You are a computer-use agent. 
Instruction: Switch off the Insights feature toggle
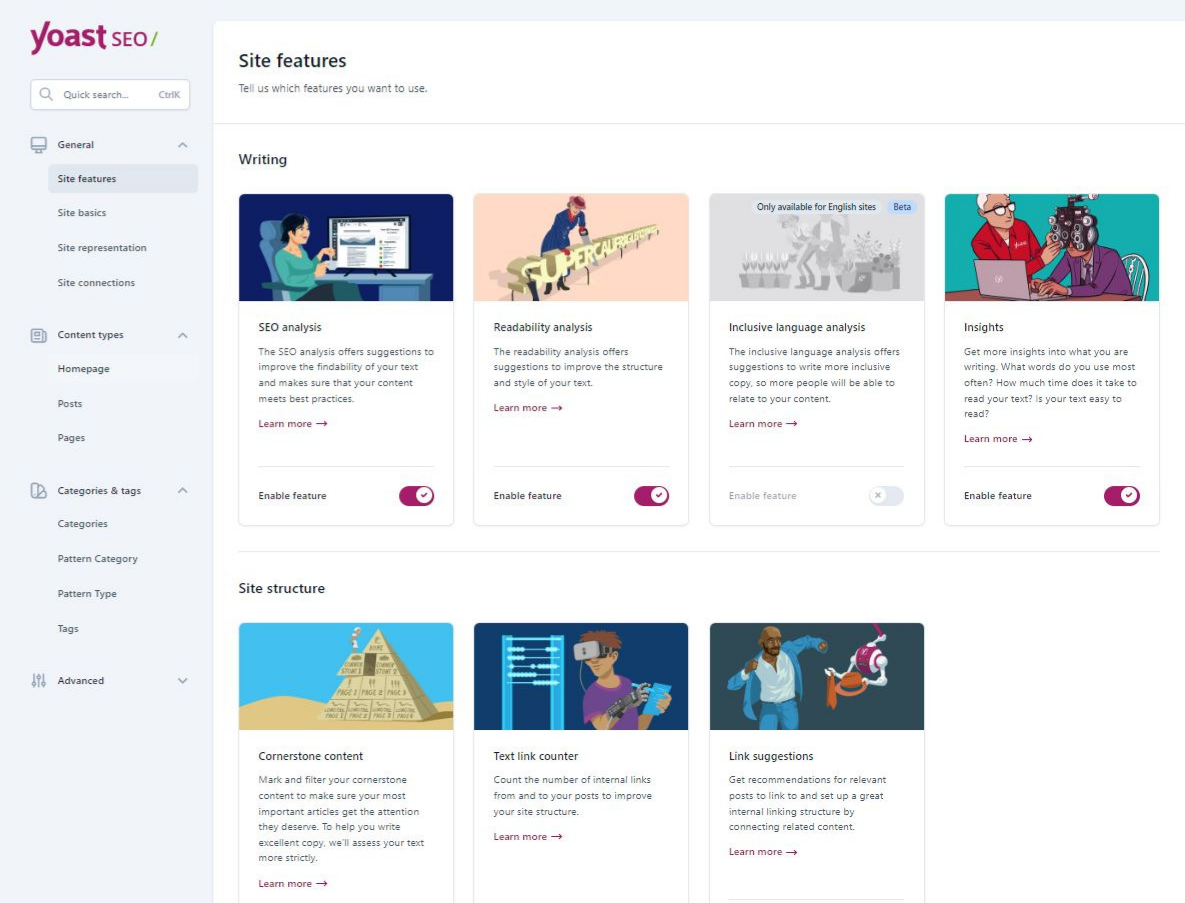pos(1121,496)
